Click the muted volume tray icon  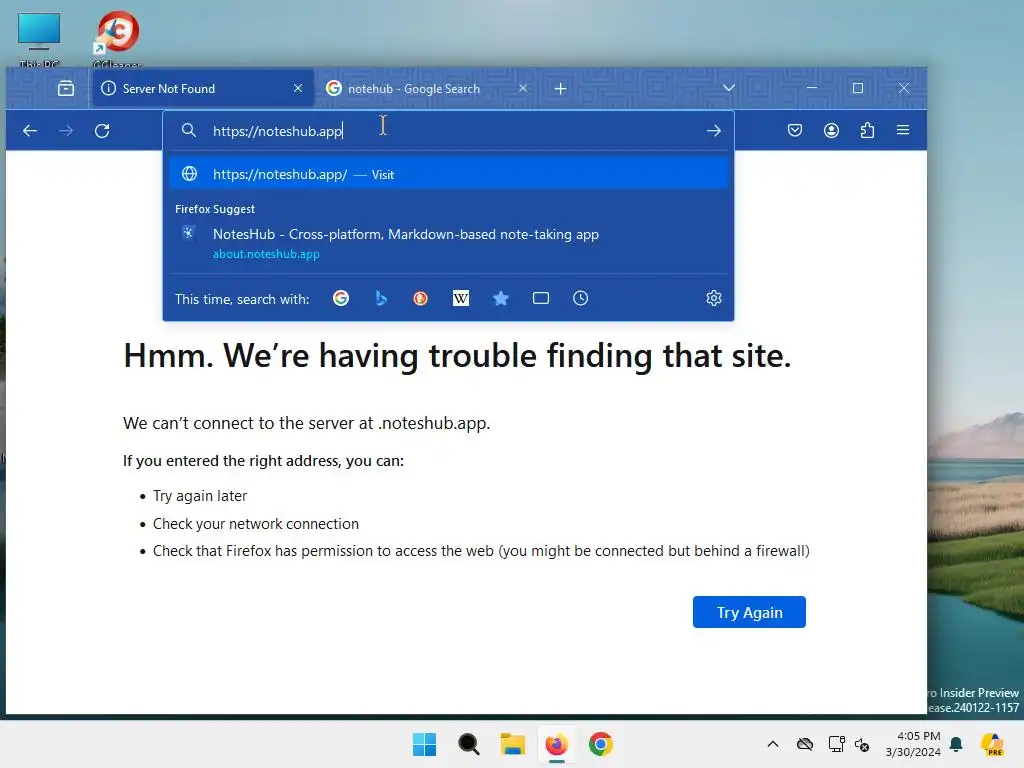[862, 744]
